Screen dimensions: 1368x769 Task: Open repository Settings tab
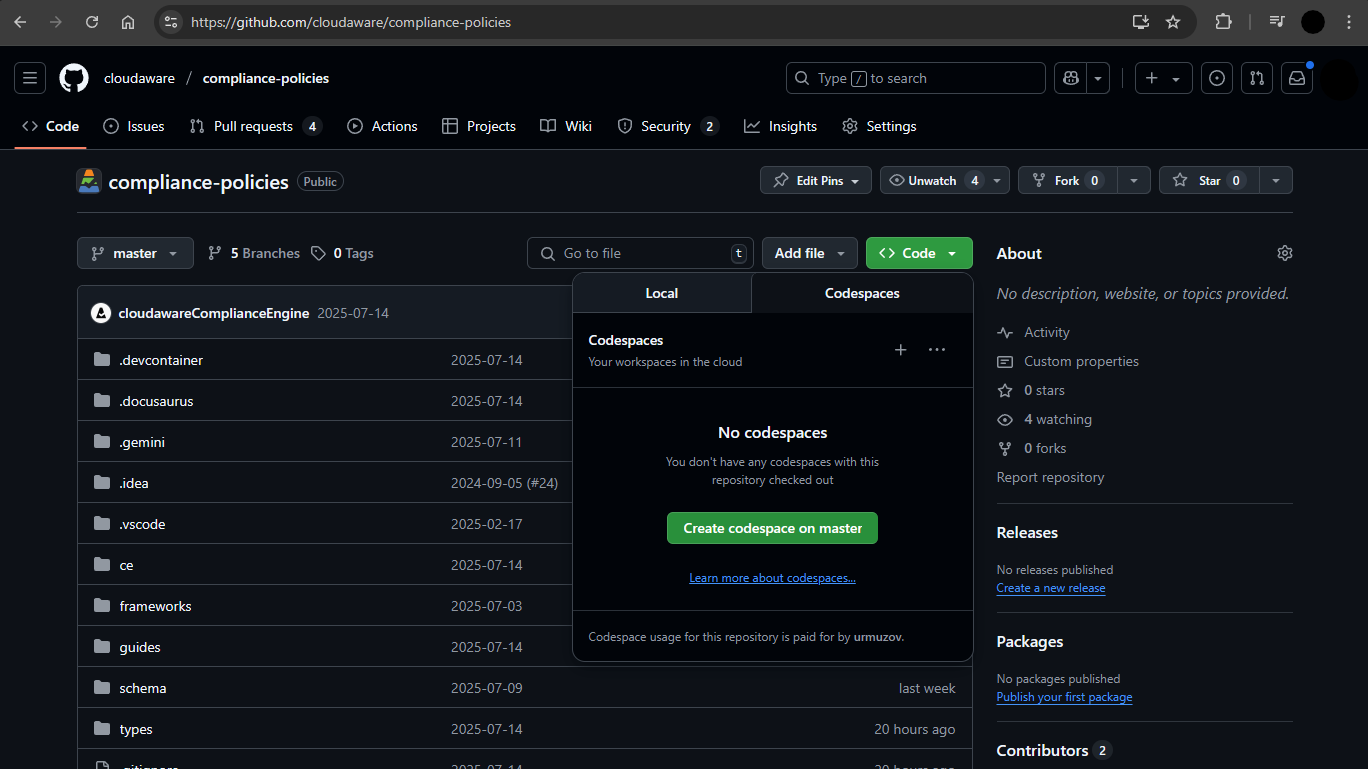tap(879, 126)
